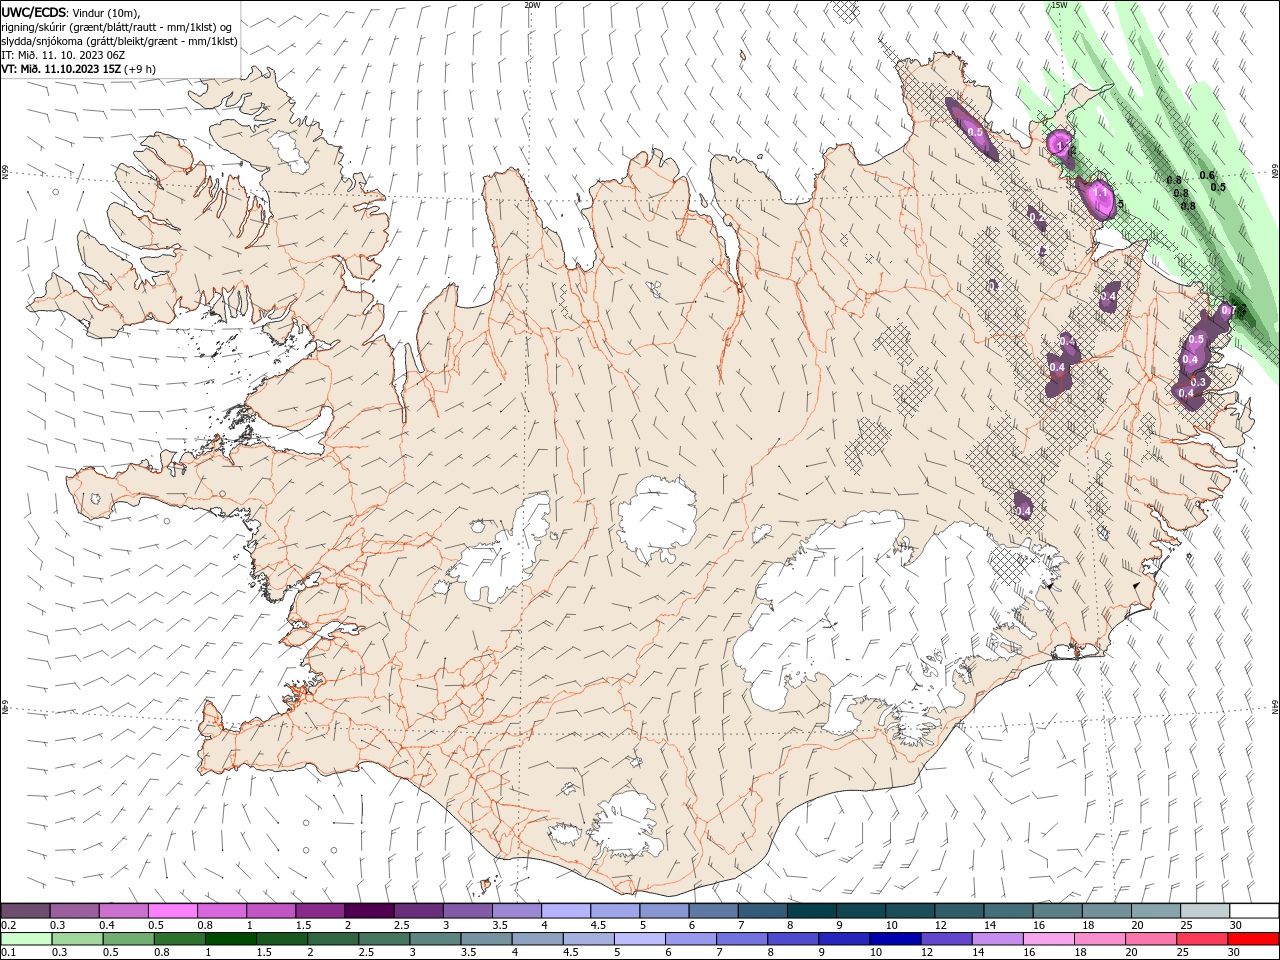Viewport: 1280px width, 960px height.
Task: Click the white Mýrdalsjökull glacier near the south coast
Action: 627,825
